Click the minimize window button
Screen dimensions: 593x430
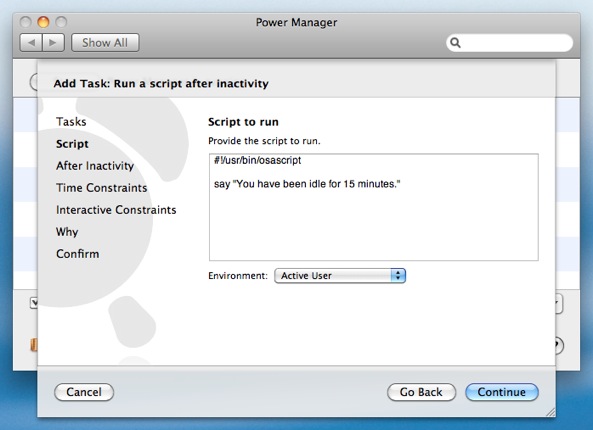pyautogui.click(x=43, y=22)
